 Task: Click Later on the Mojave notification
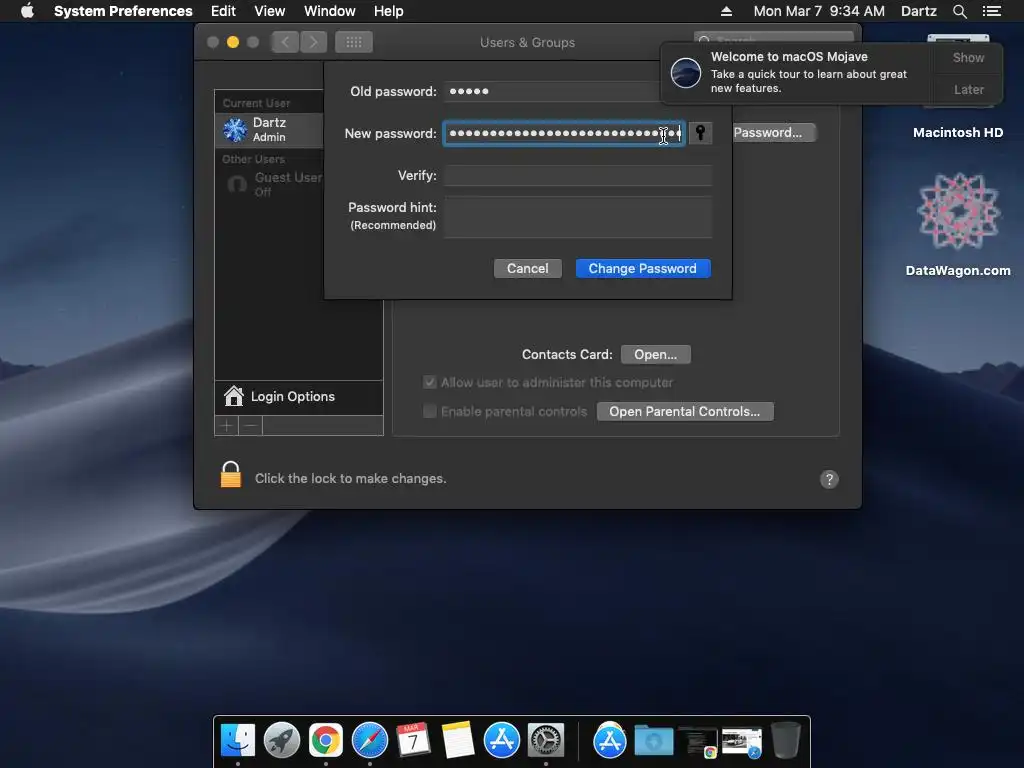coord(968,89)
